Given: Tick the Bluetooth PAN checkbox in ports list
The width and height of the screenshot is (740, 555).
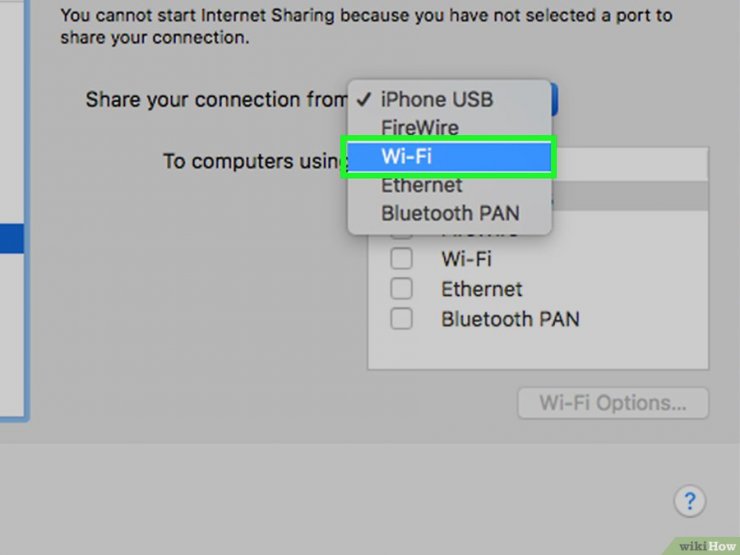Looking at the screenshot, I should tap(401, 319).
